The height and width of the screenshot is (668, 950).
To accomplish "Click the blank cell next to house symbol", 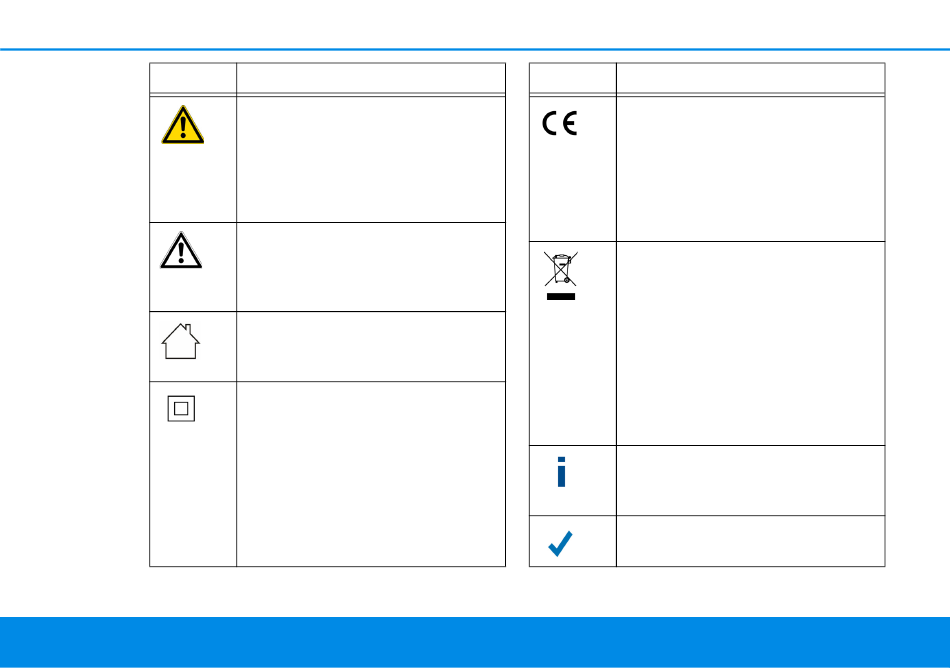I will tap(371, 346).
